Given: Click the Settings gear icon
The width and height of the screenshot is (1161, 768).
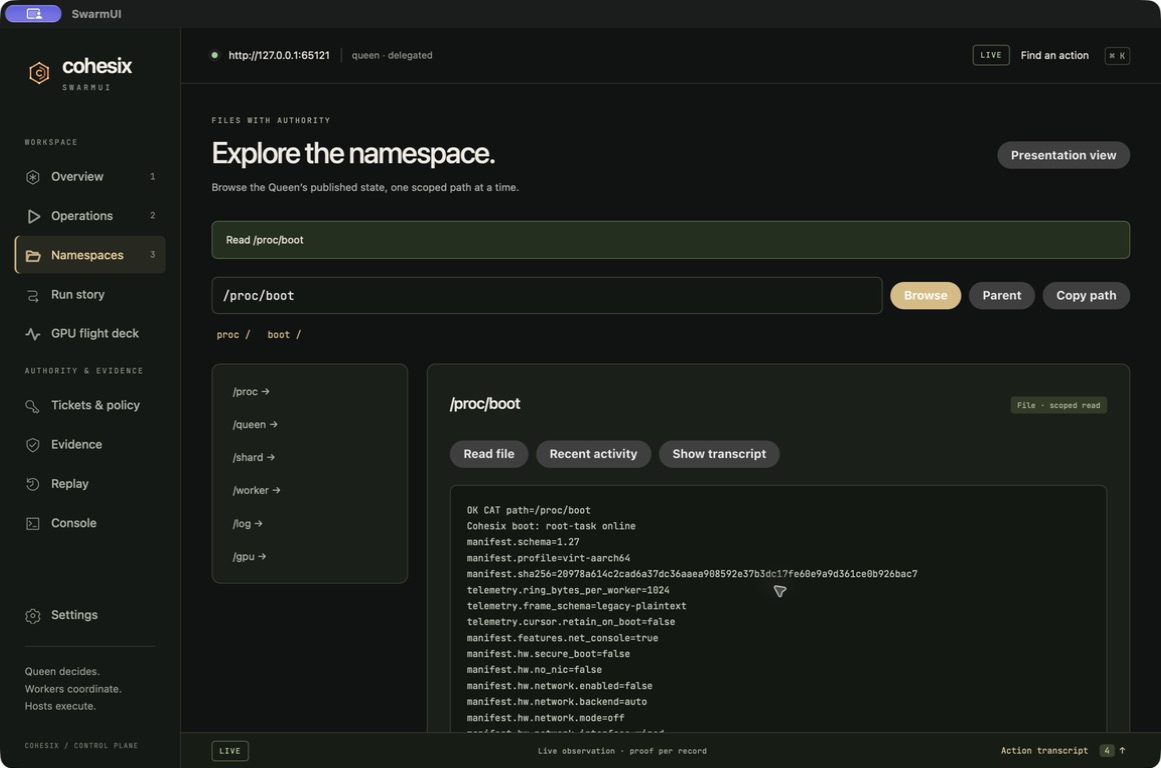Looking at the screenshot, I should pyautogui.click(x=33, y=615).
